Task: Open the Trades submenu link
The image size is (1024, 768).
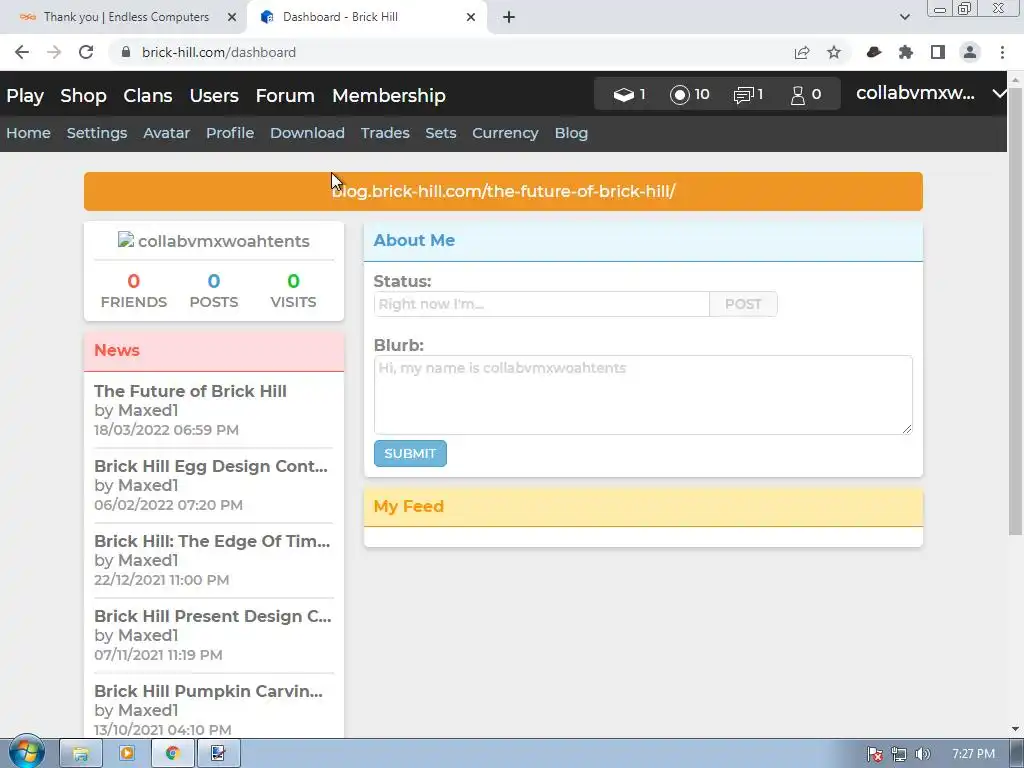Action: [385, 133]
